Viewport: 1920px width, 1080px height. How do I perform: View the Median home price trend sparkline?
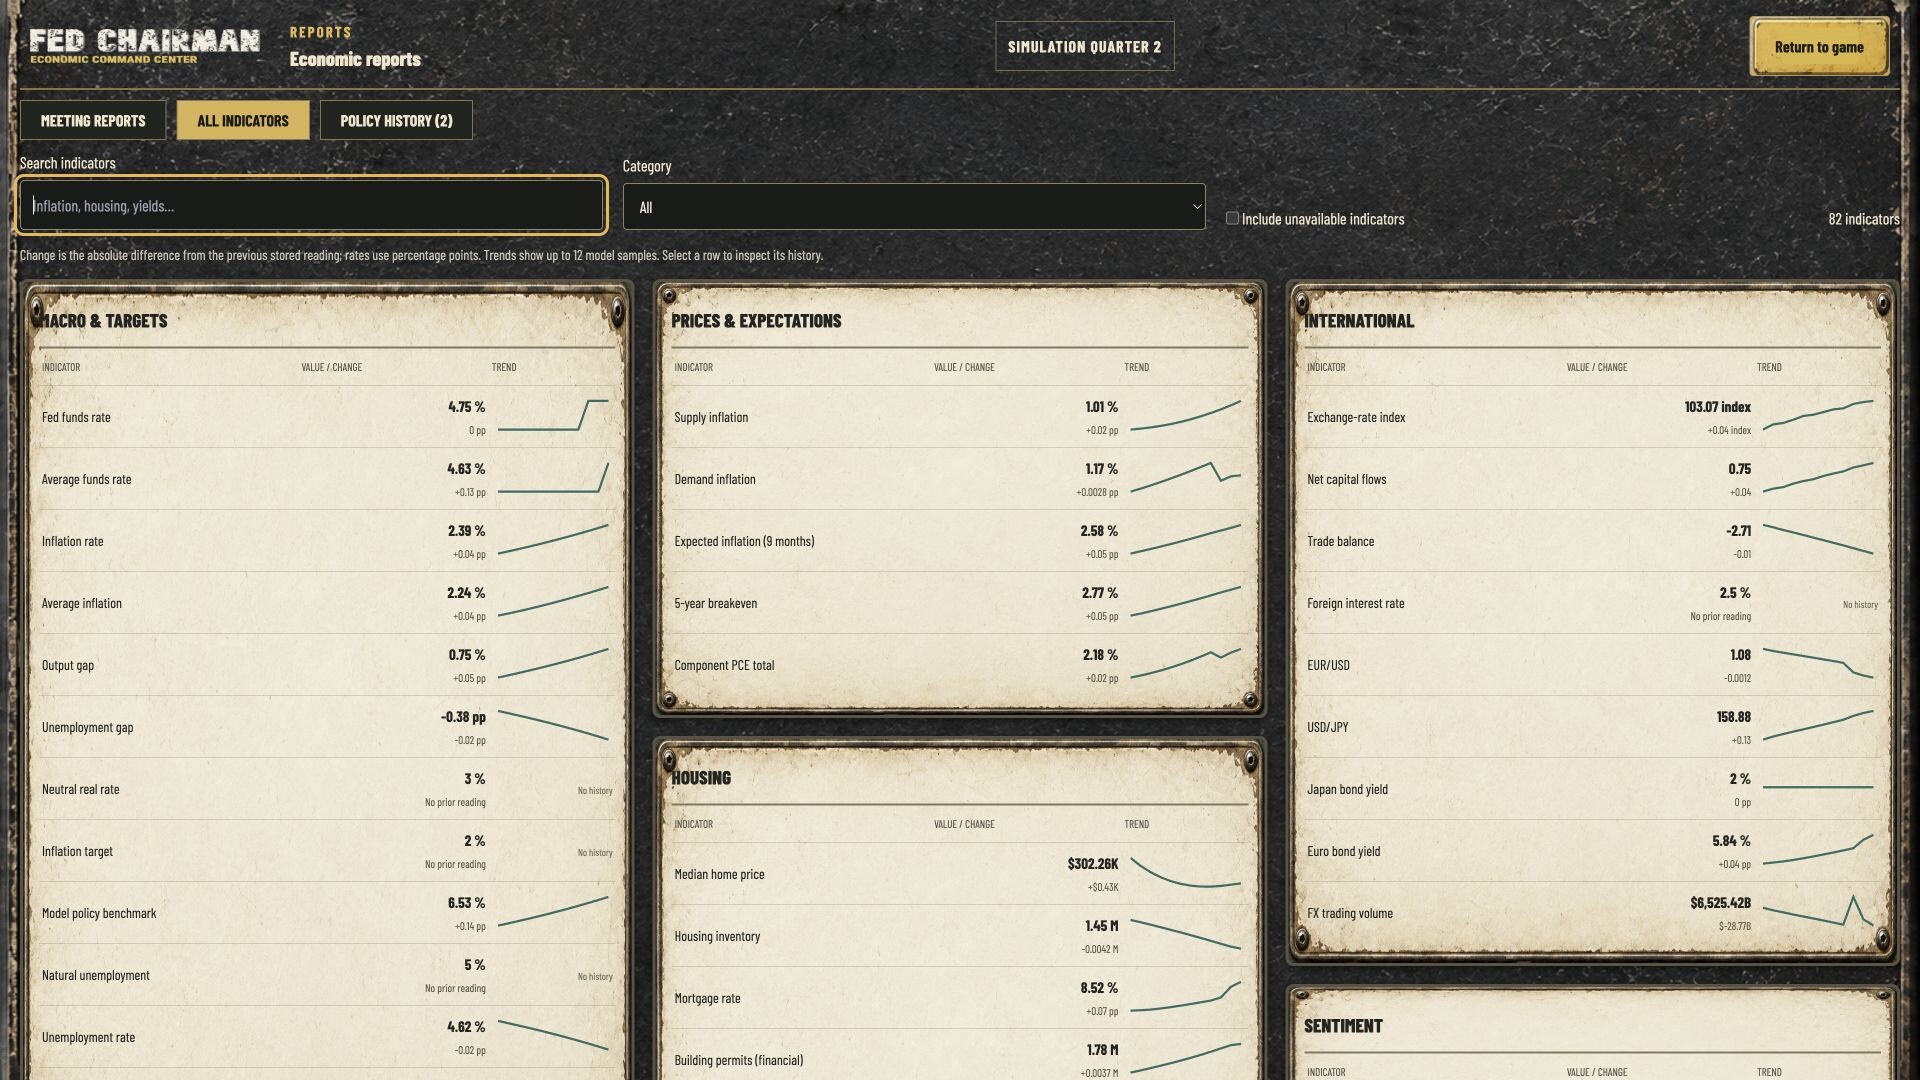(x=1185, y=873)
